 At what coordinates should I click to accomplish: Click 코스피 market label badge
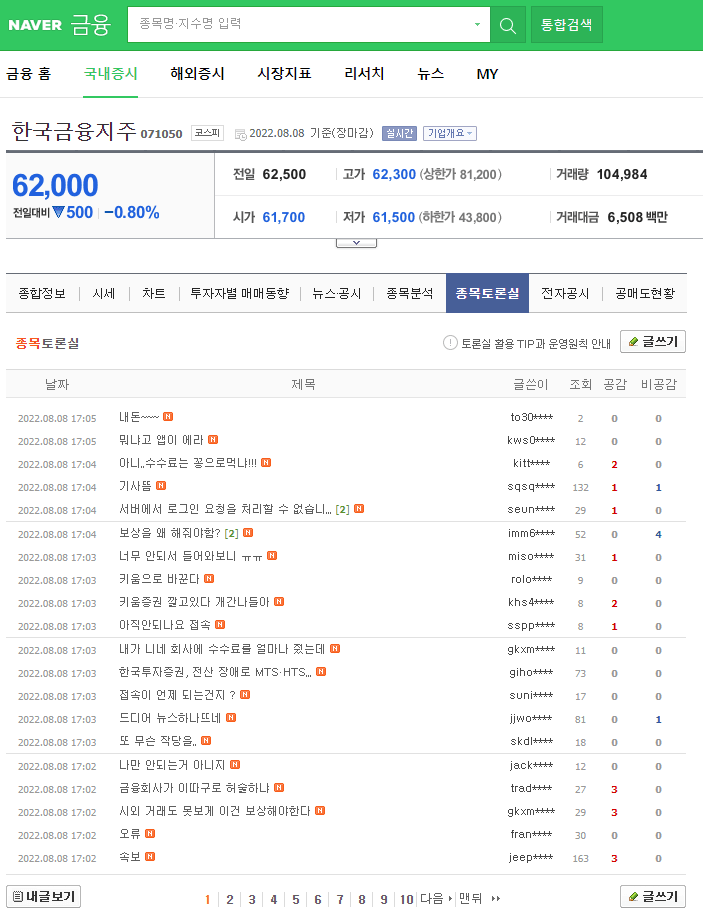207,133
